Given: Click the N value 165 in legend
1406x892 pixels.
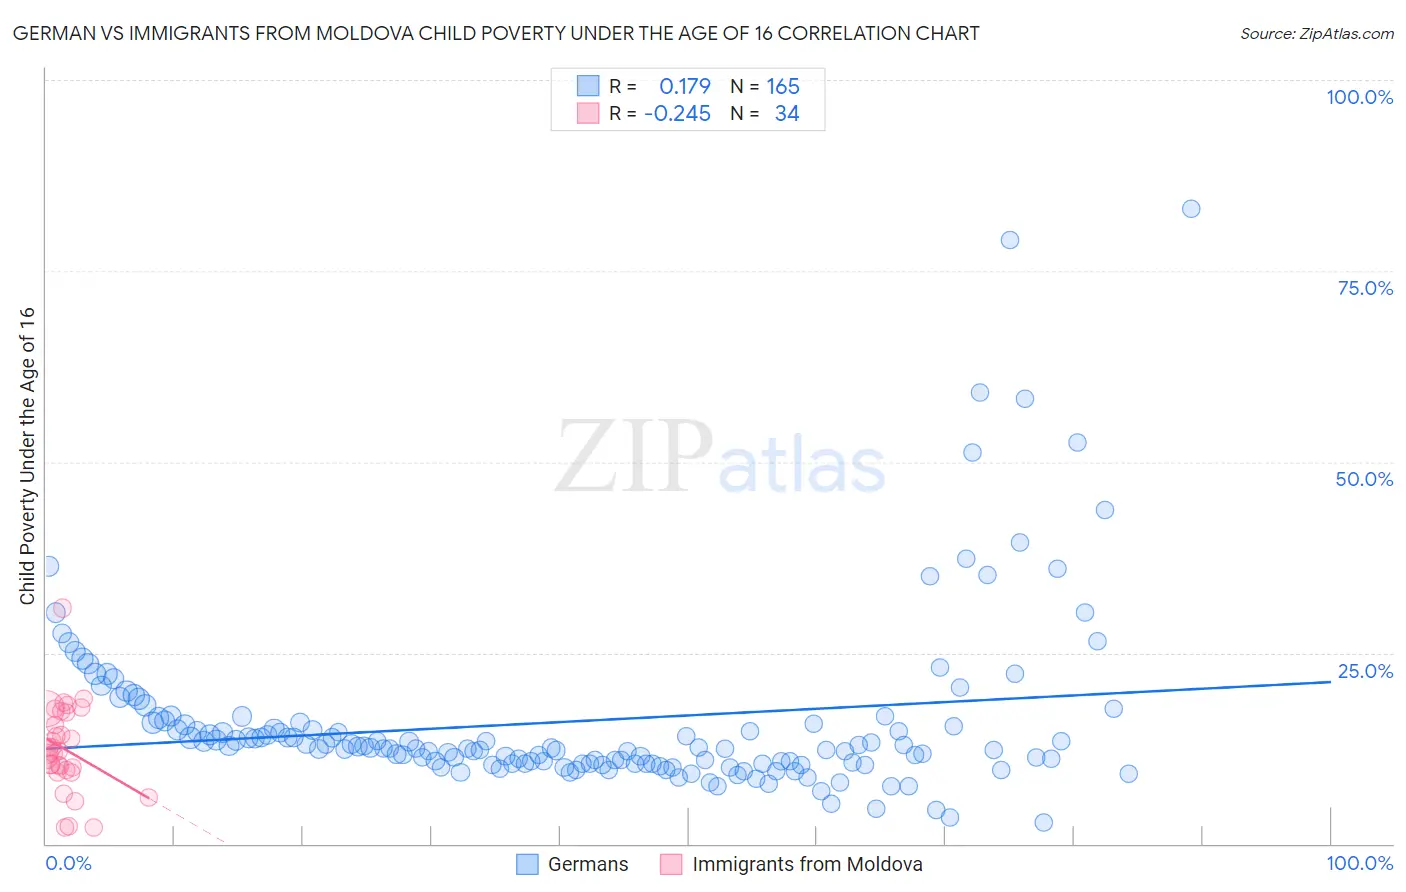Looking at the screenshot, I should (783, 86).
